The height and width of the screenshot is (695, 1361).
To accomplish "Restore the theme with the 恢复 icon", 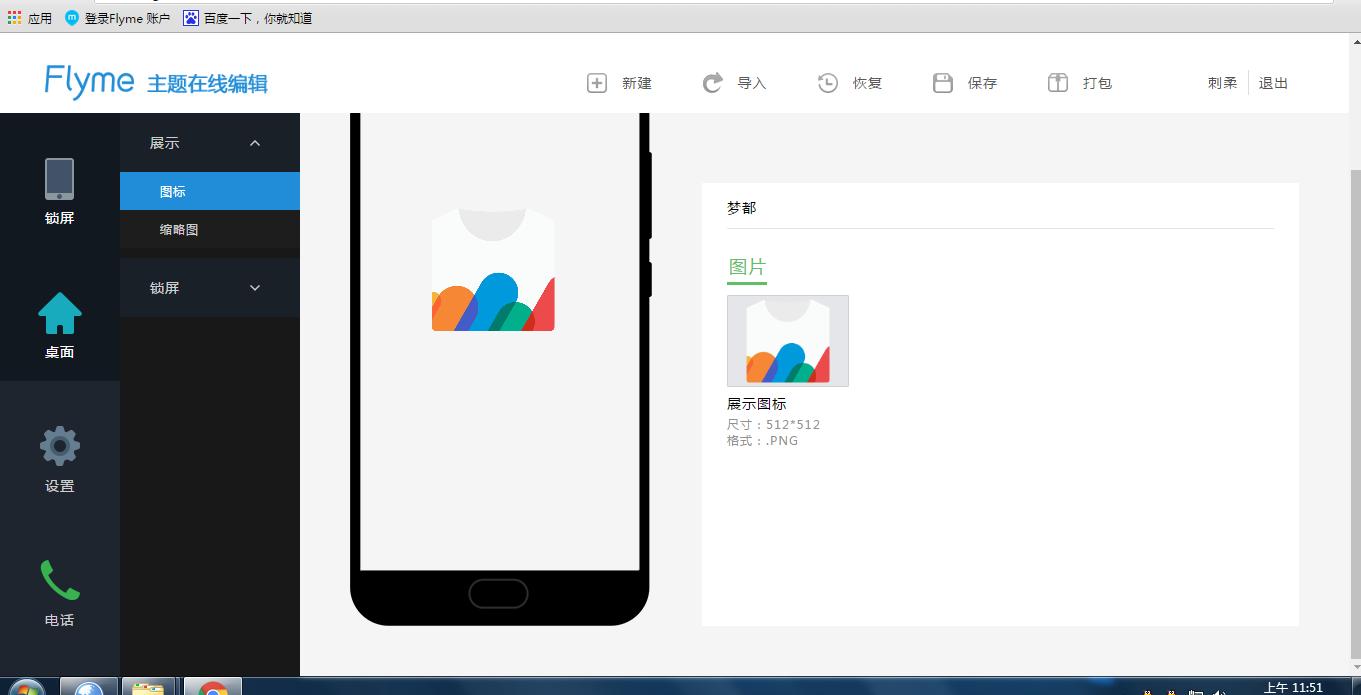I will 848,83.
